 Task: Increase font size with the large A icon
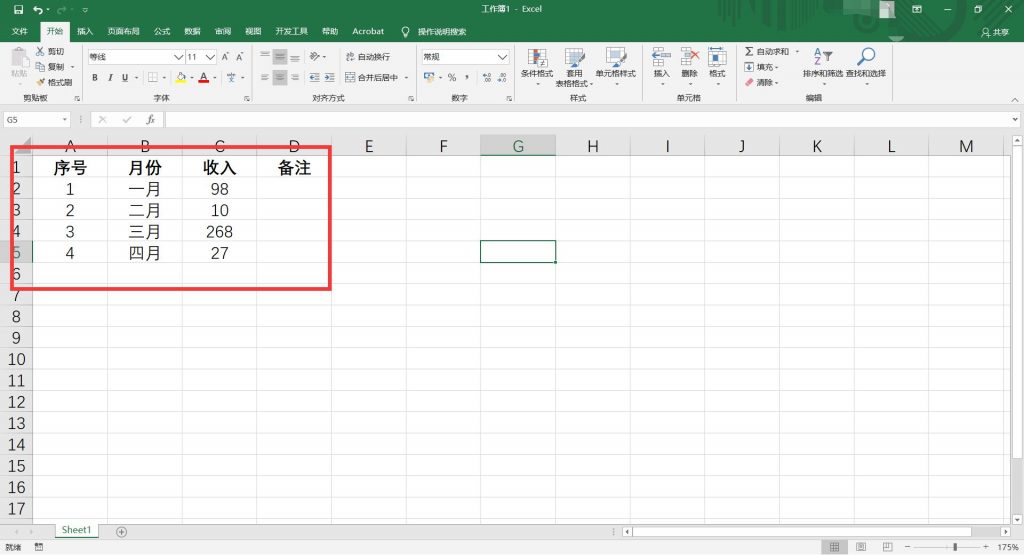point(225,57)
